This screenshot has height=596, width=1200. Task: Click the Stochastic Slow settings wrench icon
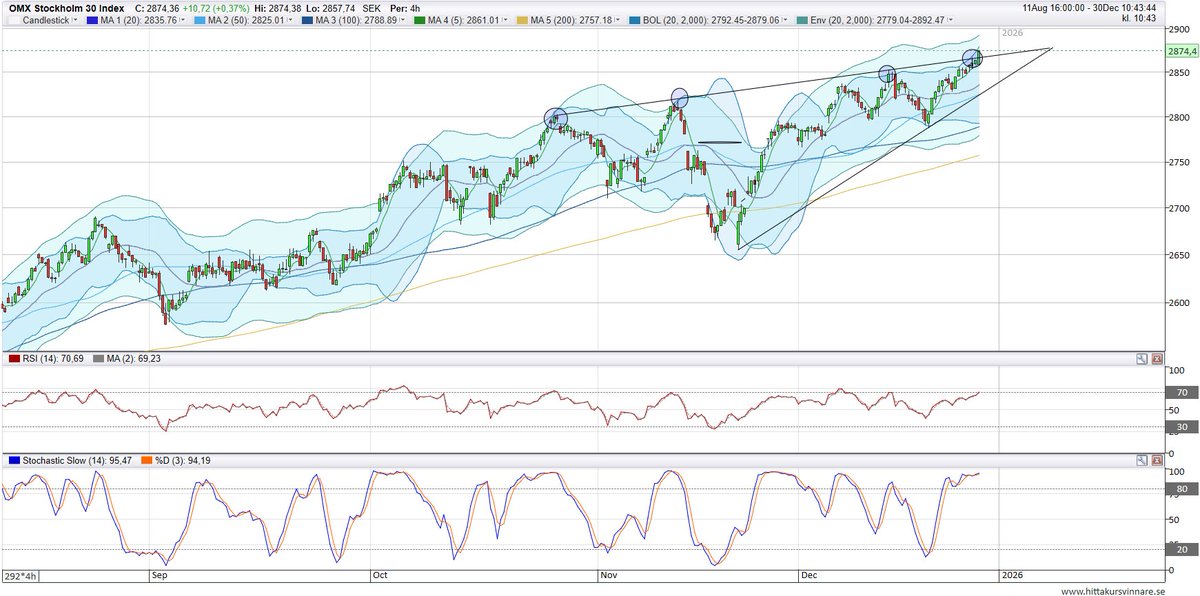coord(1141,459)
